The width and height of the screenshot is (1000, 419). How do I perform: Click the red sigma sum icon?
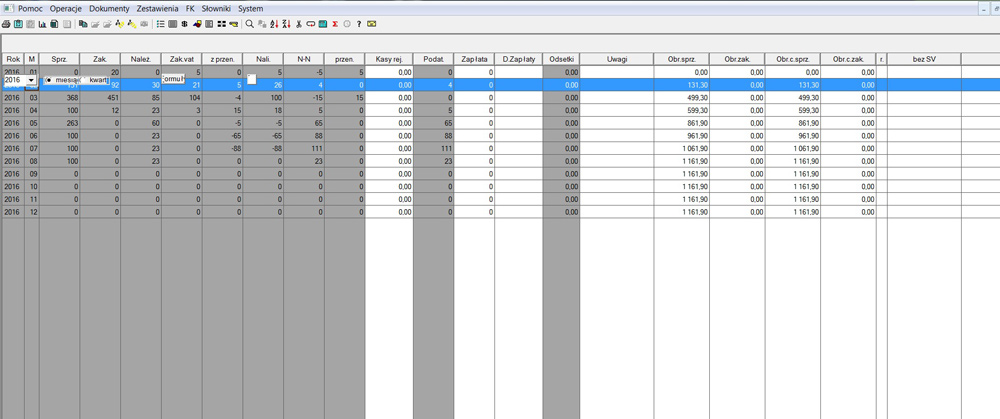335,23
